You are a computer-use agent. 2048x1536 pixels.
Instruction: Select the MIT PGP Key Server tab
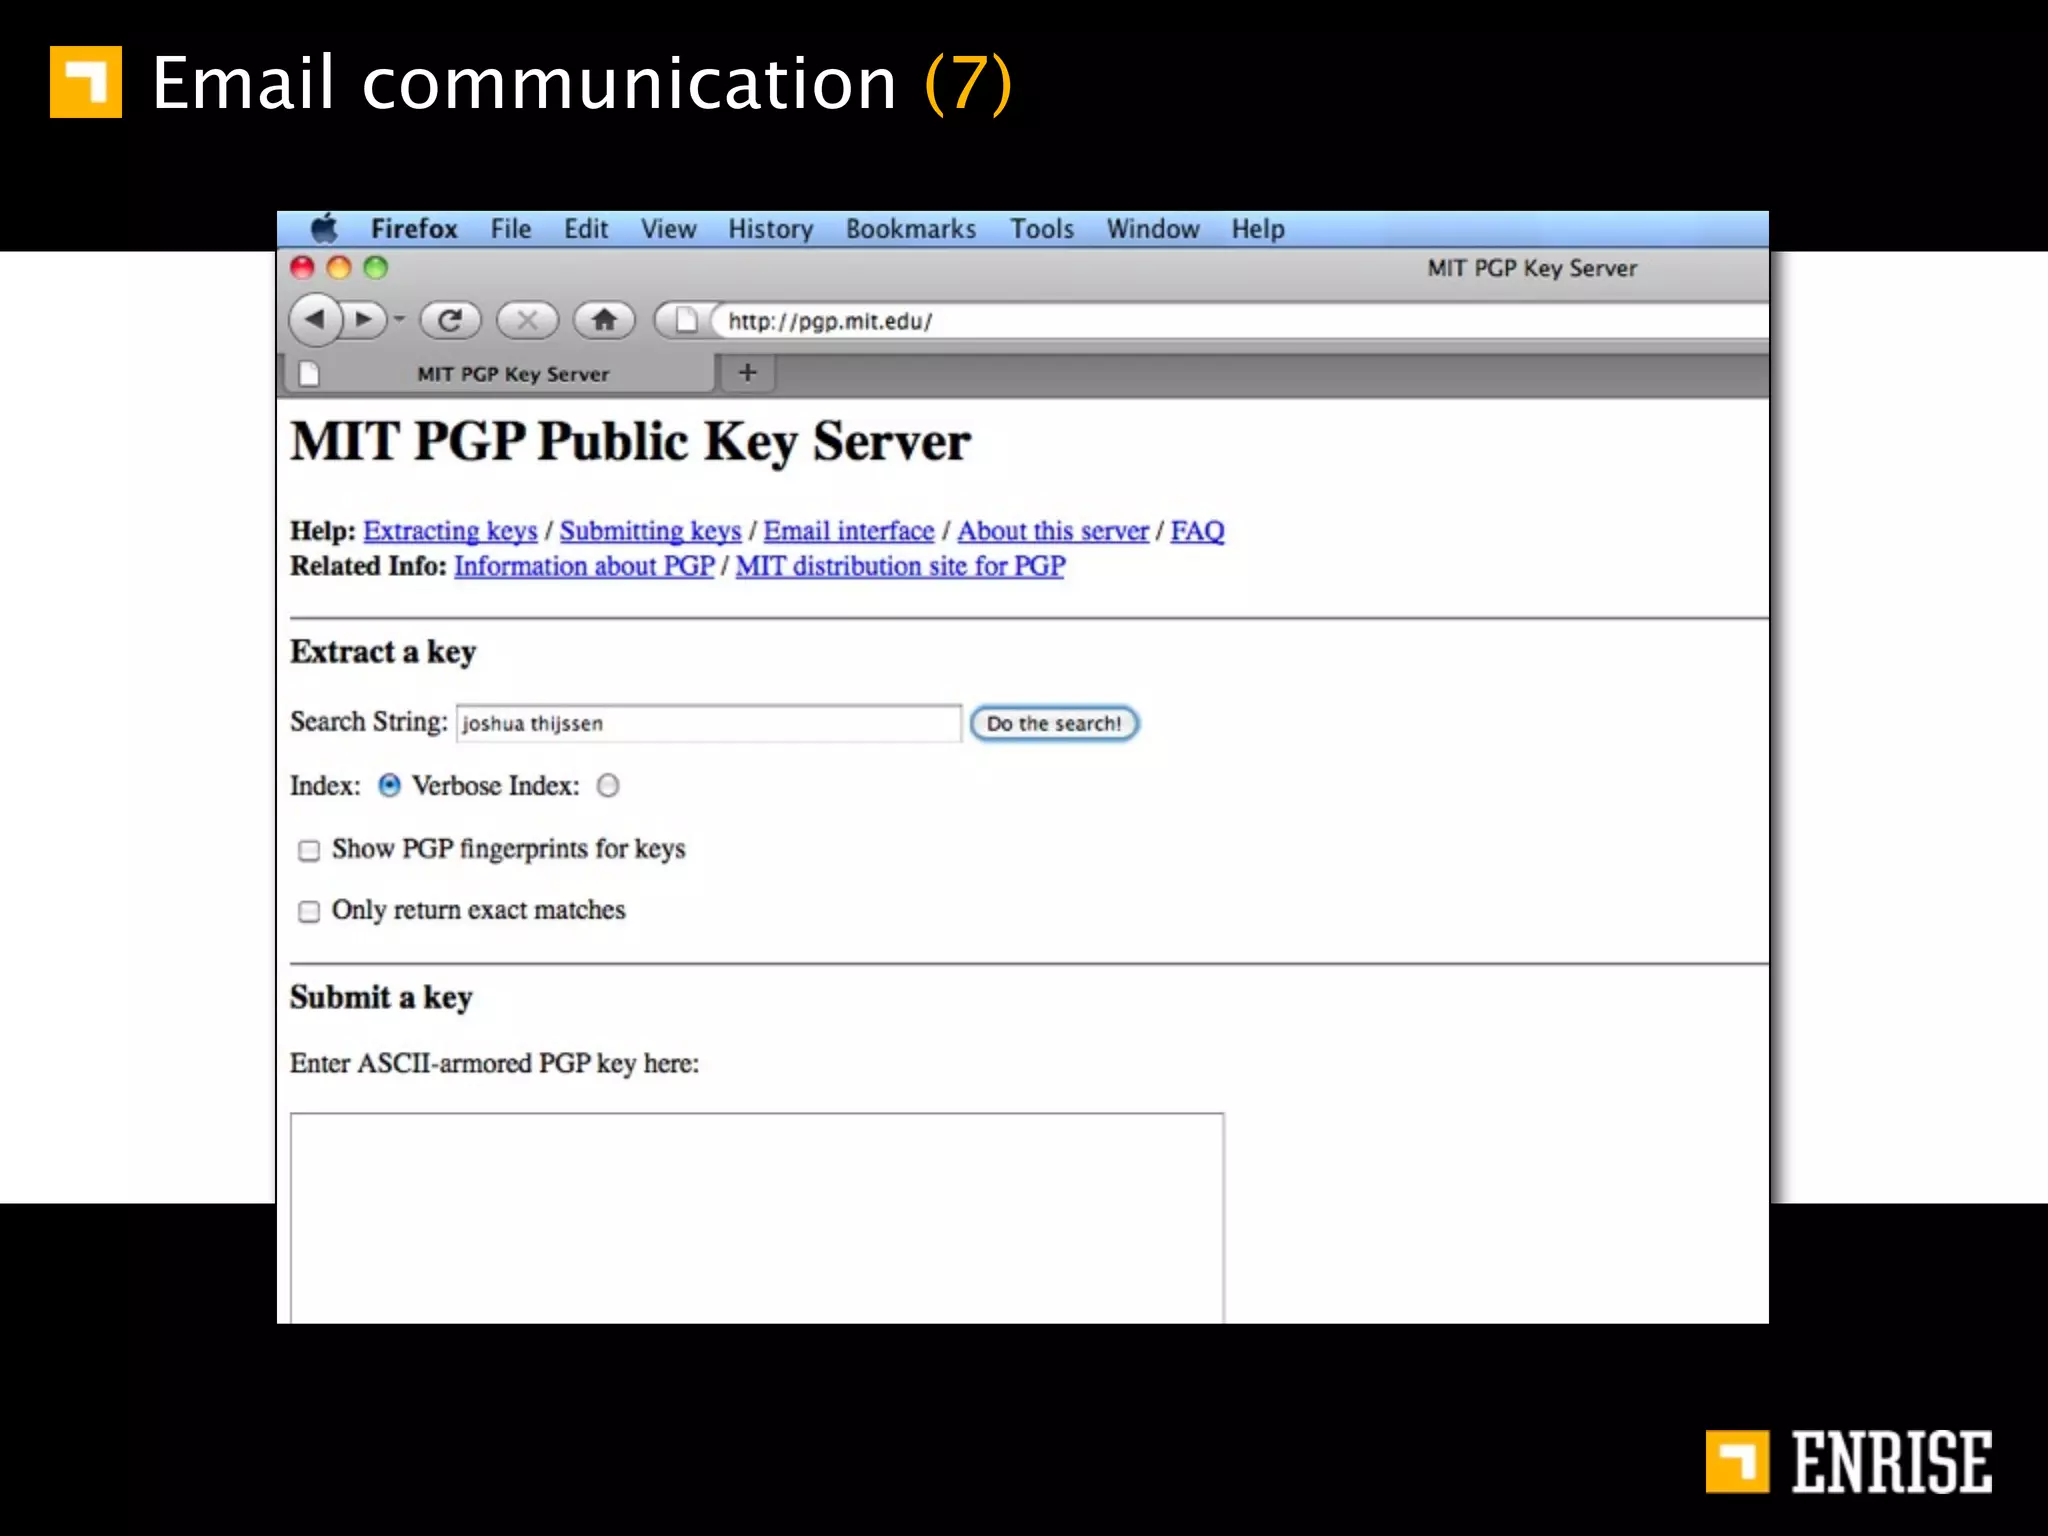point(500,374)
